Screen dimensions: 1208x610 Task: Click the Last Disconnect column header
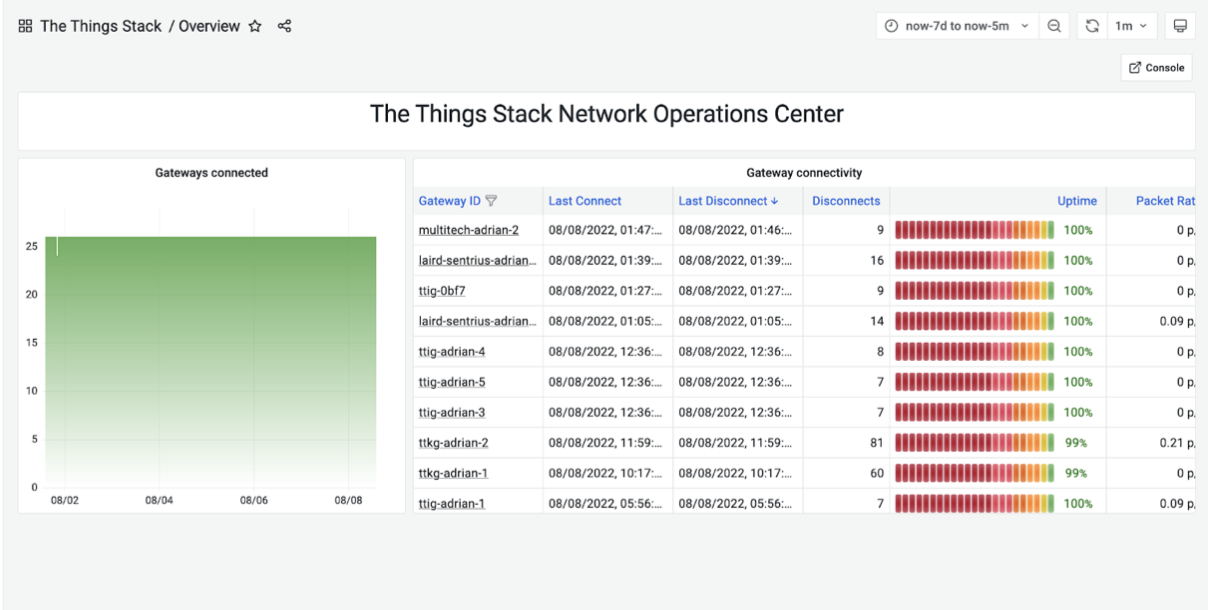728,201
